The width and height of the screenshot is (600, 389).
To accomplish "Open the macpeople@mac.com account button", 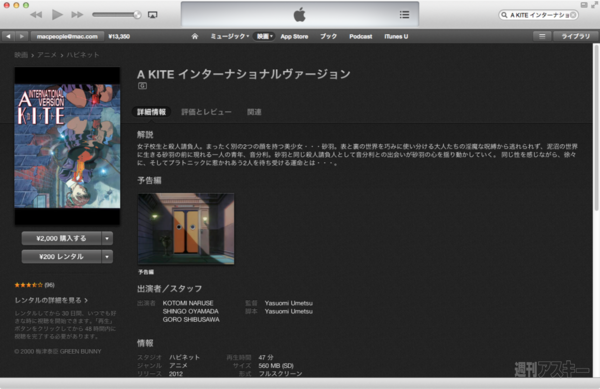I will pyautogui.click(x=67, y=36).
